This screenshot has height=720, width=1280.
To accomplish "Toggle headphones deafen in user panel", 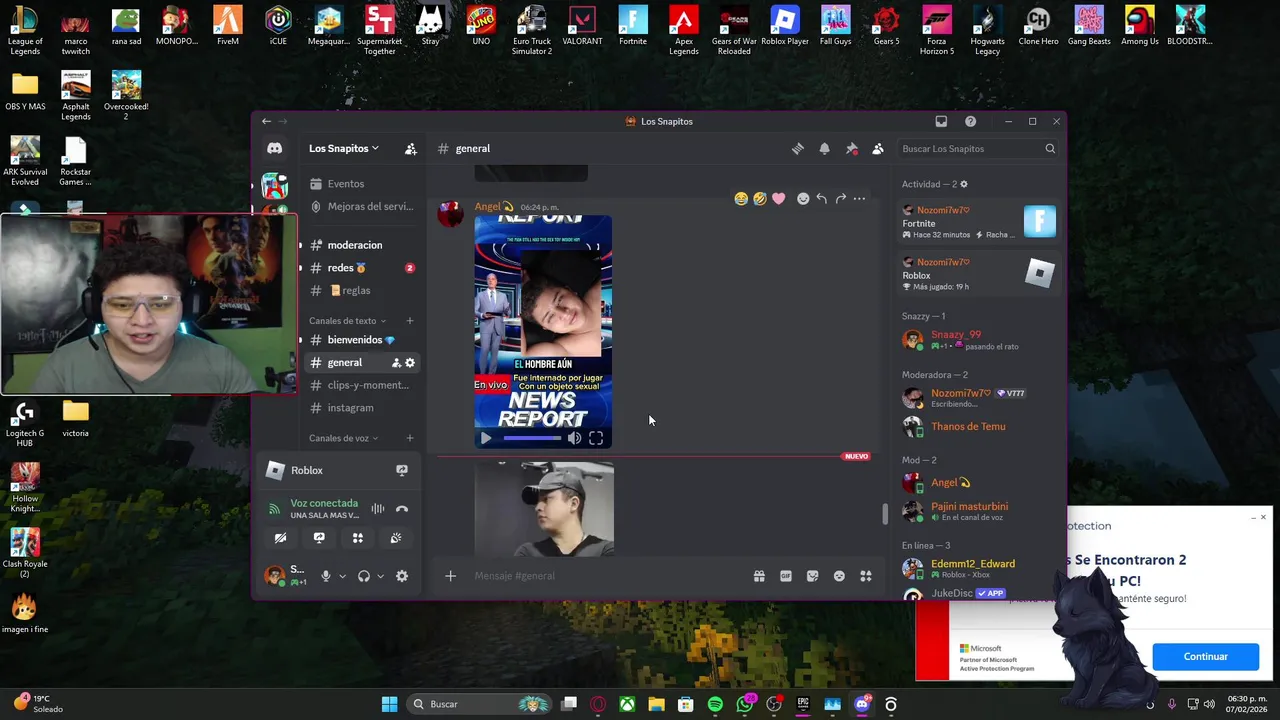I will click(364, 576).
